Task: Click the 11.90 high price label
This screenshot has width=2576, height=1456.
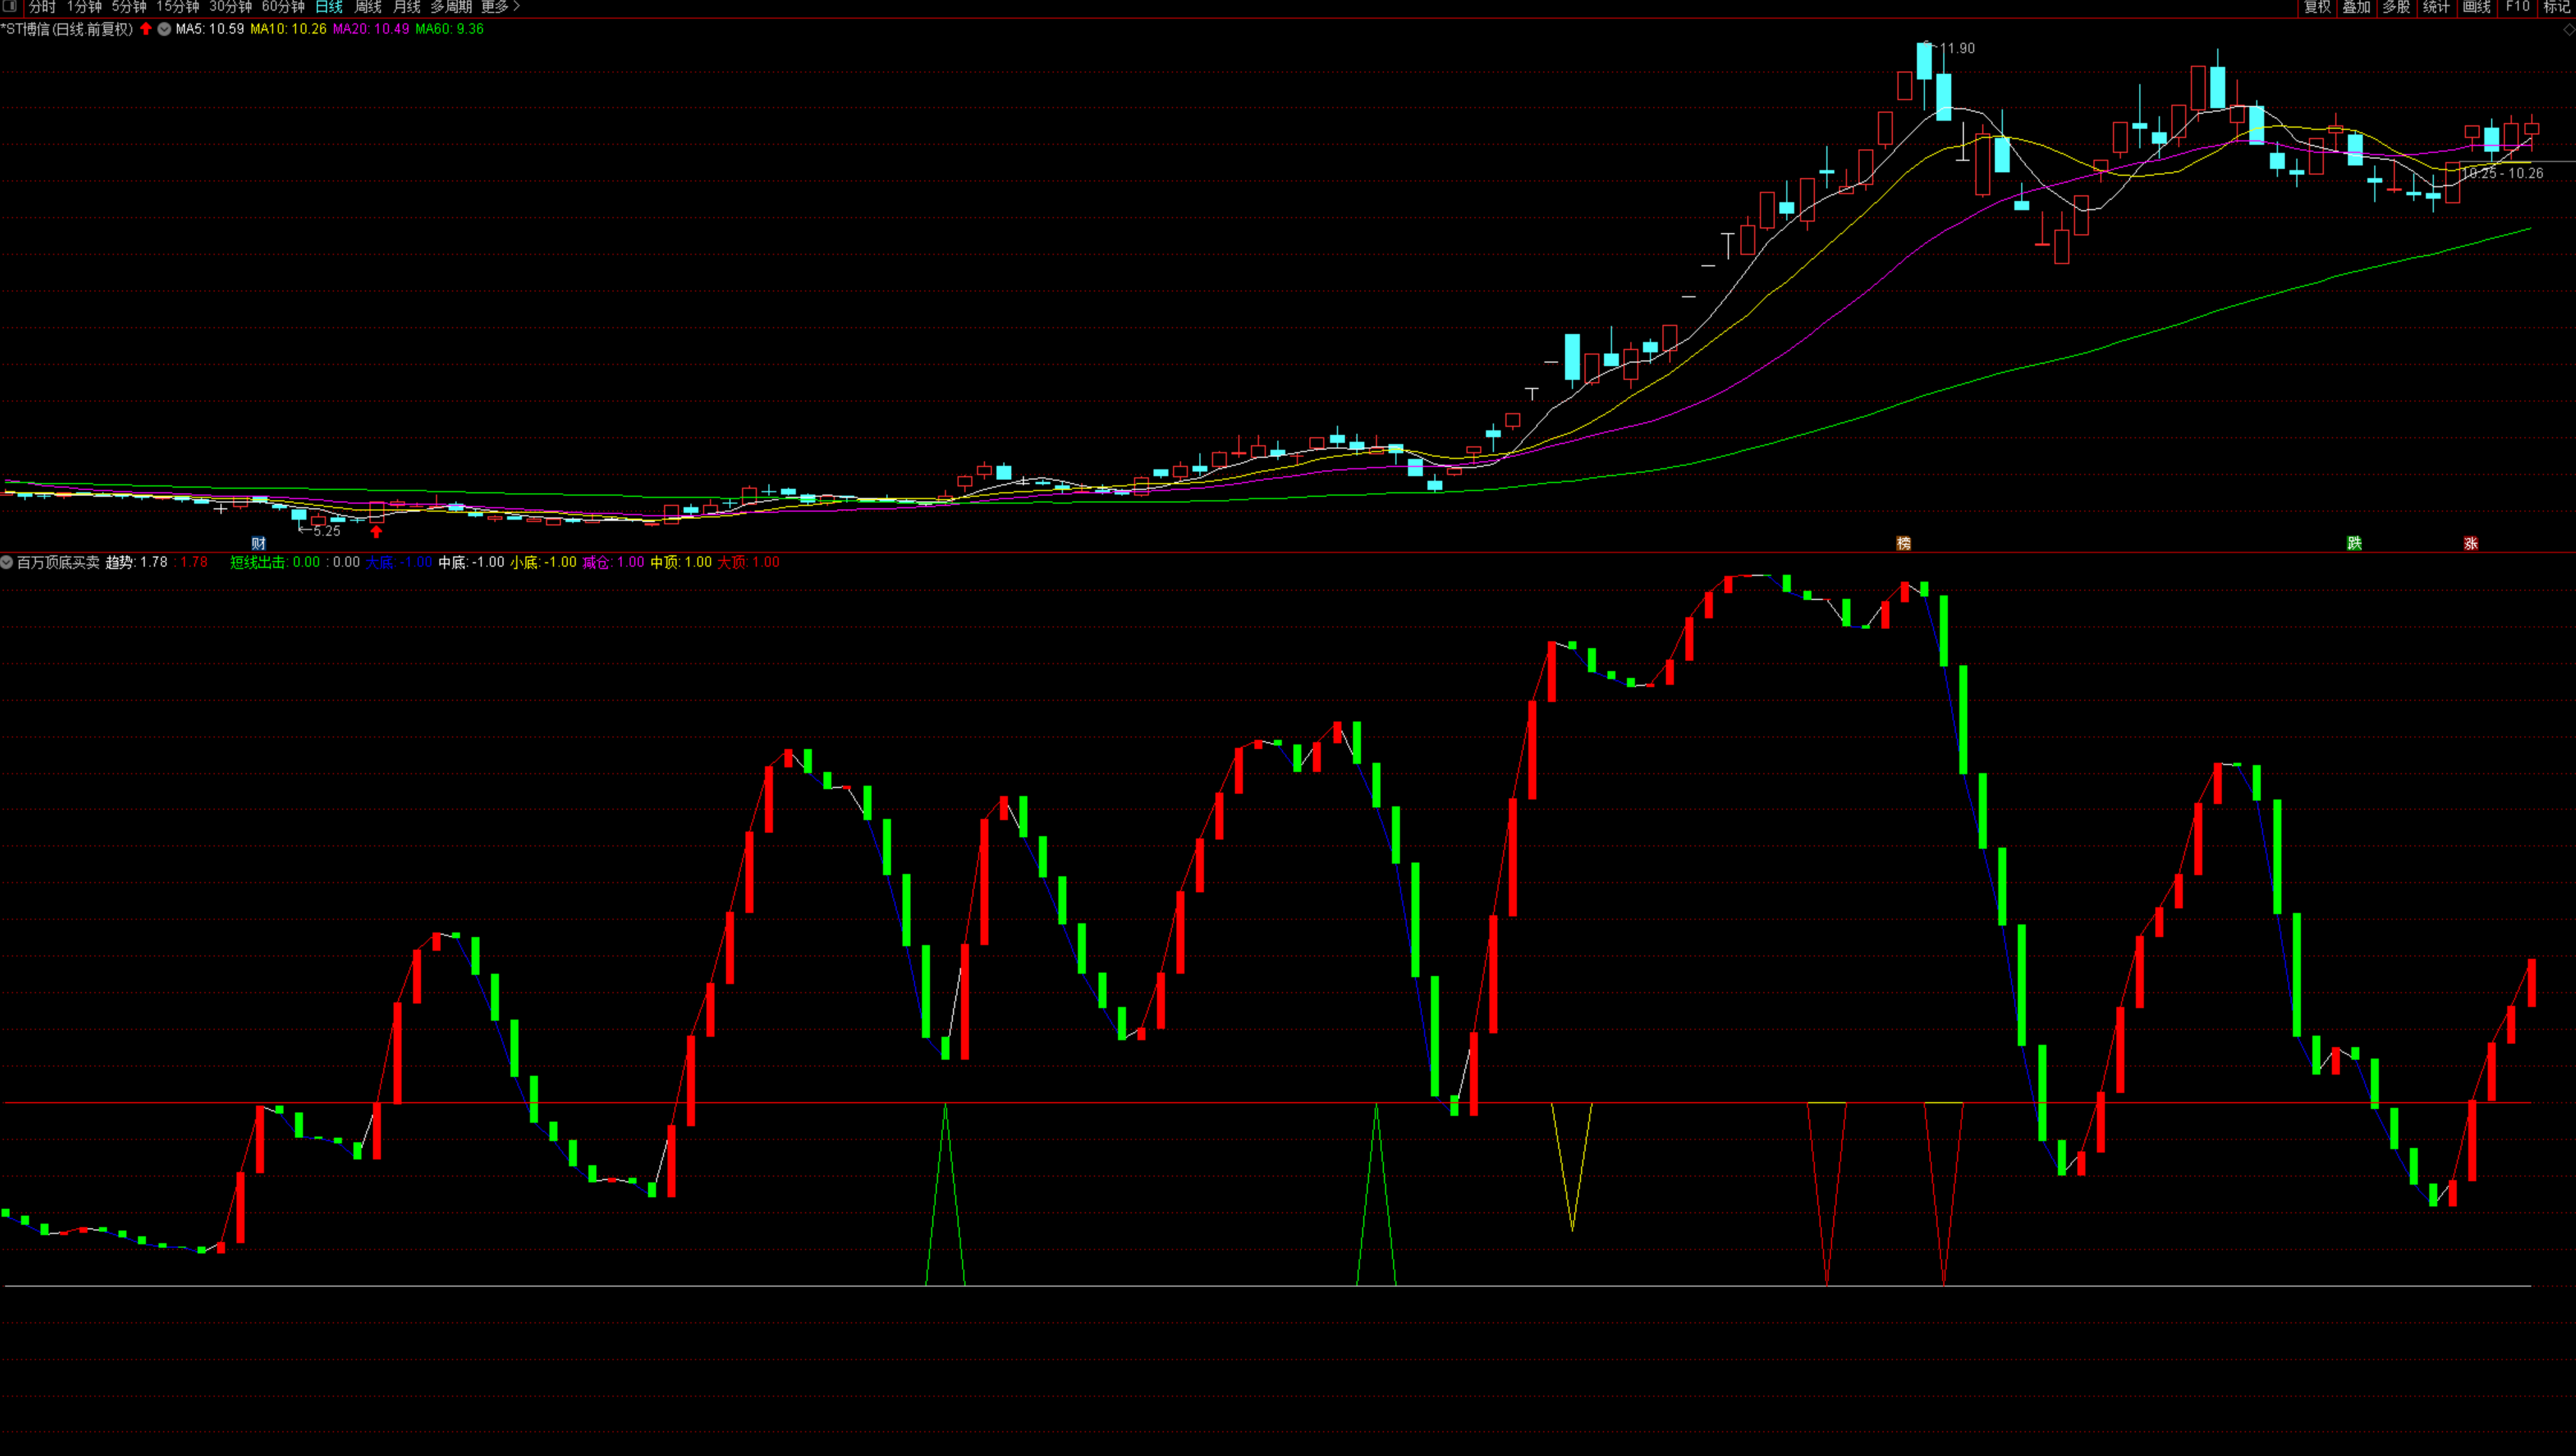Action: pos(1957,48)
